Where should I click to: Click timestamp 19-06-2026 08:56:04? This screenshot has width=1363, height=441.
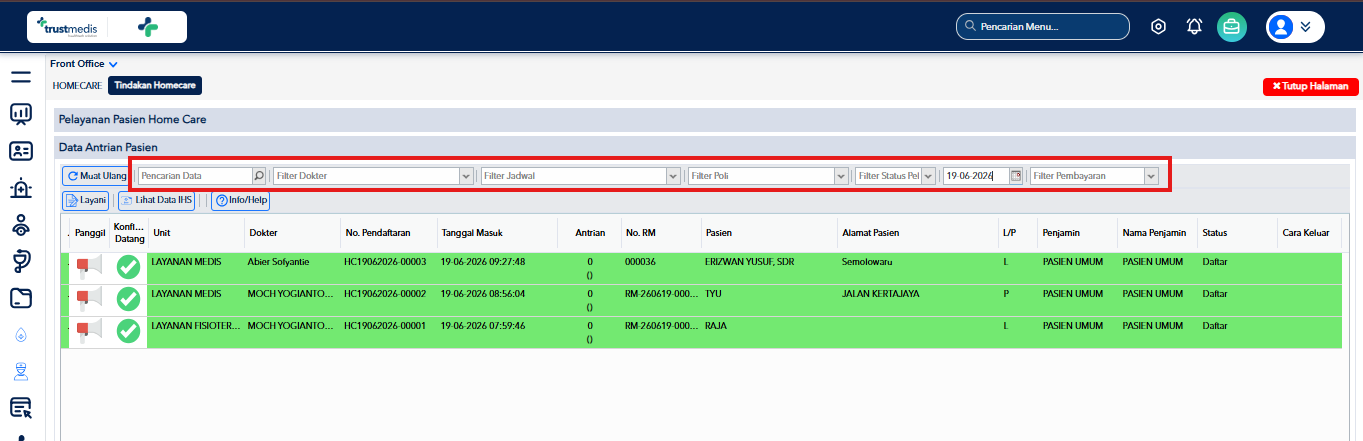coord(483,294)
